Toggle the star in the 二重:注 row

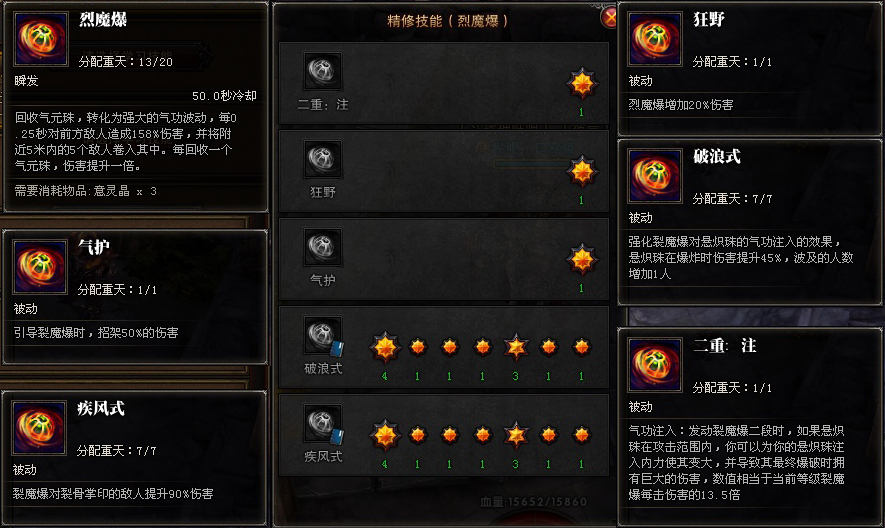point(582,84)
